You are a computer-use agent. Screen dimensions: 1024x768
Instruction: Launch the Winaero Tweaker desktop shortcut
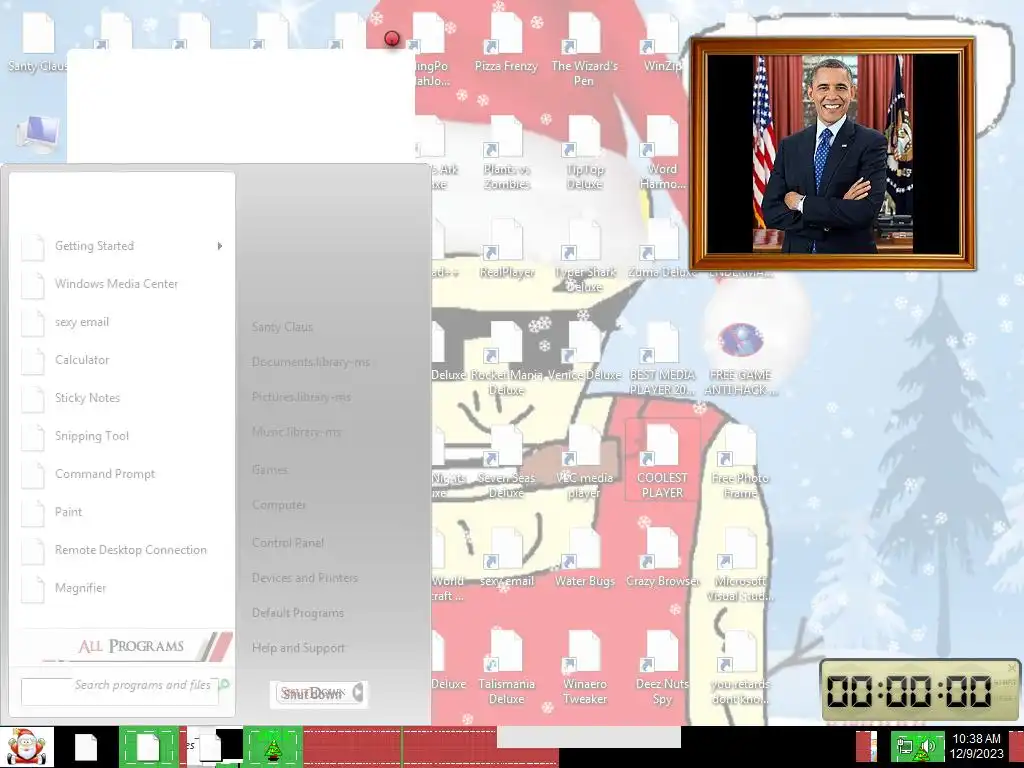[584, 668]
